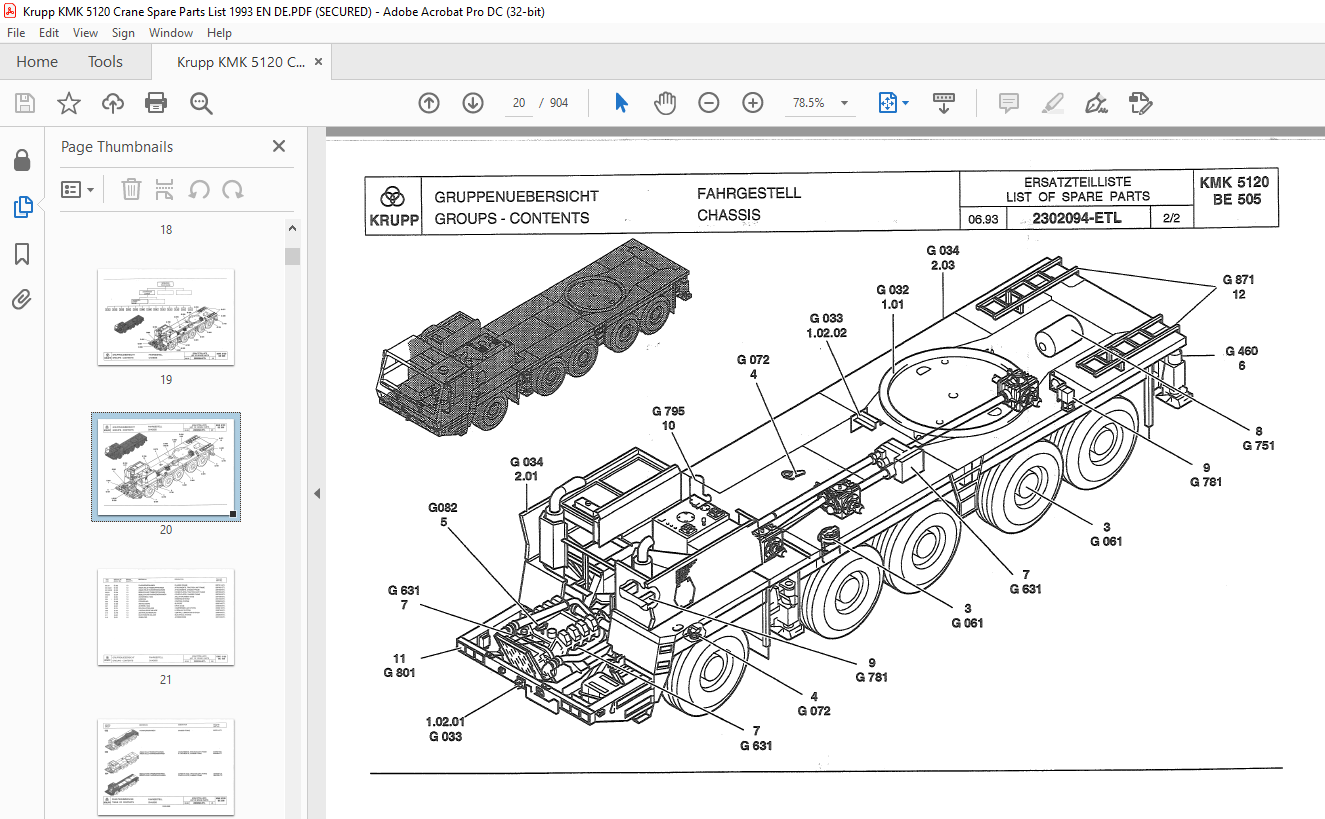Collapse the navigation pane arrow
The image size is (1325, 819).
coord(317,493)
